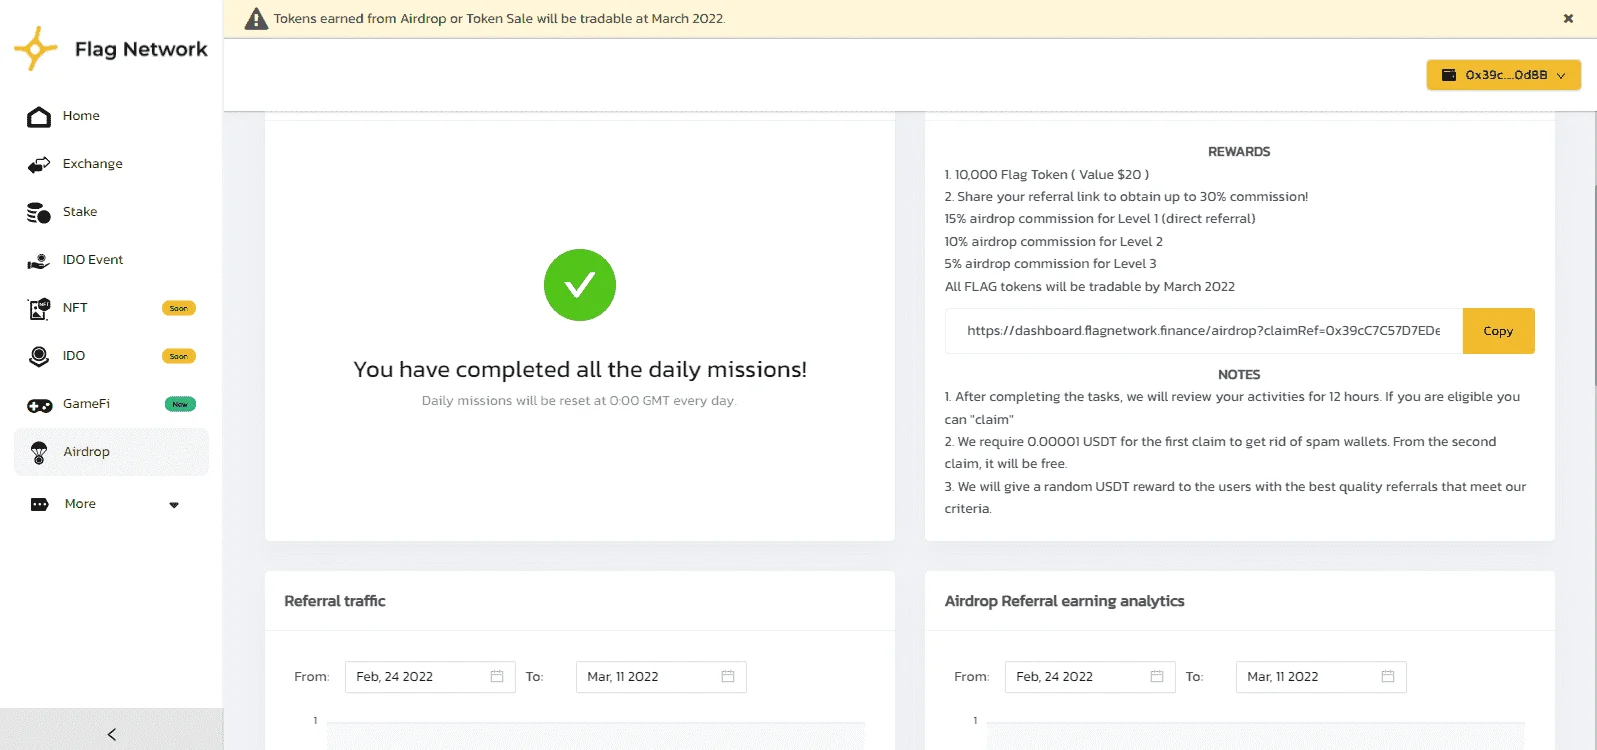1597x750 pixels.
Task: Click the wallet icon in address button
Action: [x=1448, y=75]
